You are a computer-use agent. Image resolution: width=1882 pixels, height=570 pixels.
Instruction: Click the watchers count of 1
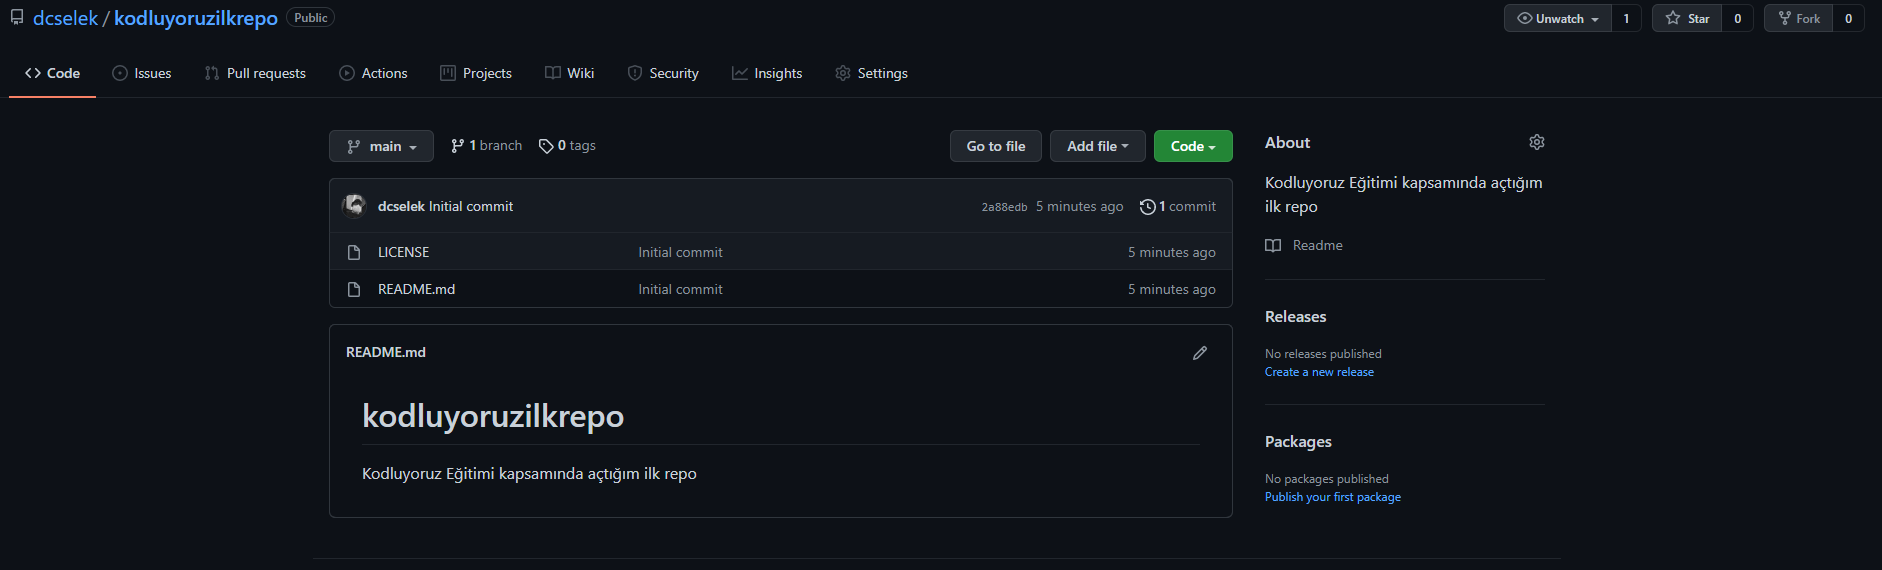click(1626, 18)
